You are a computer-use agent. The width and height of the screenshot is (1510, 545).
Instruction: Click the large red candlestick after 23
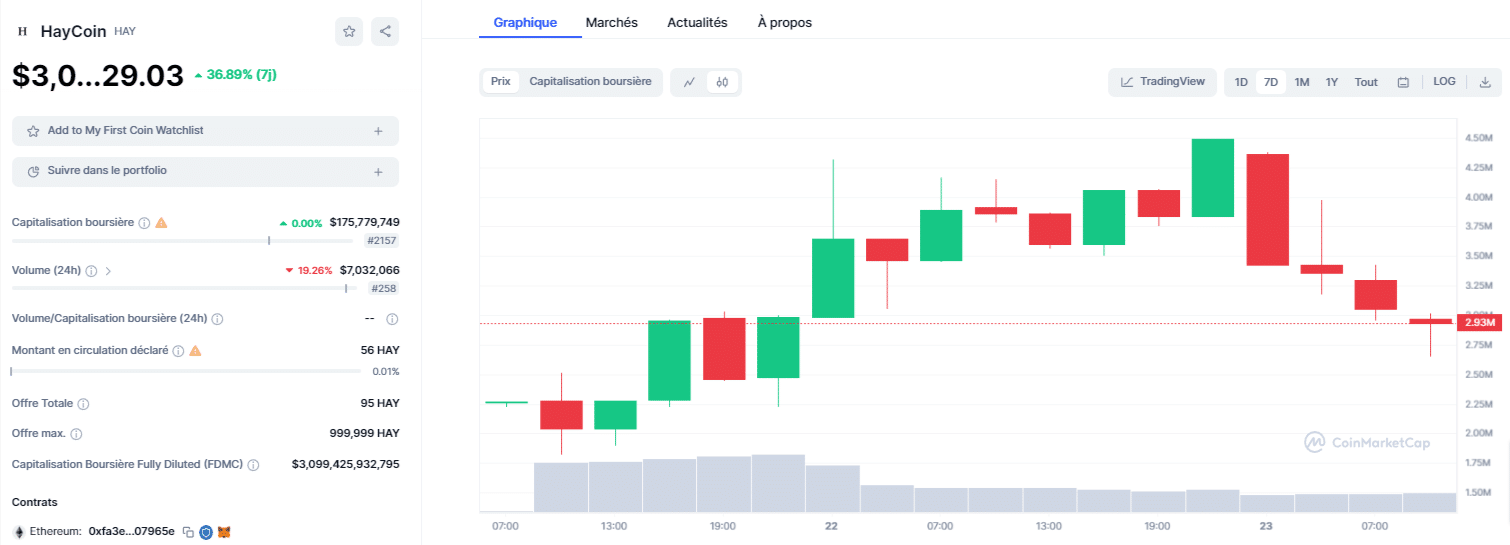1267,210
